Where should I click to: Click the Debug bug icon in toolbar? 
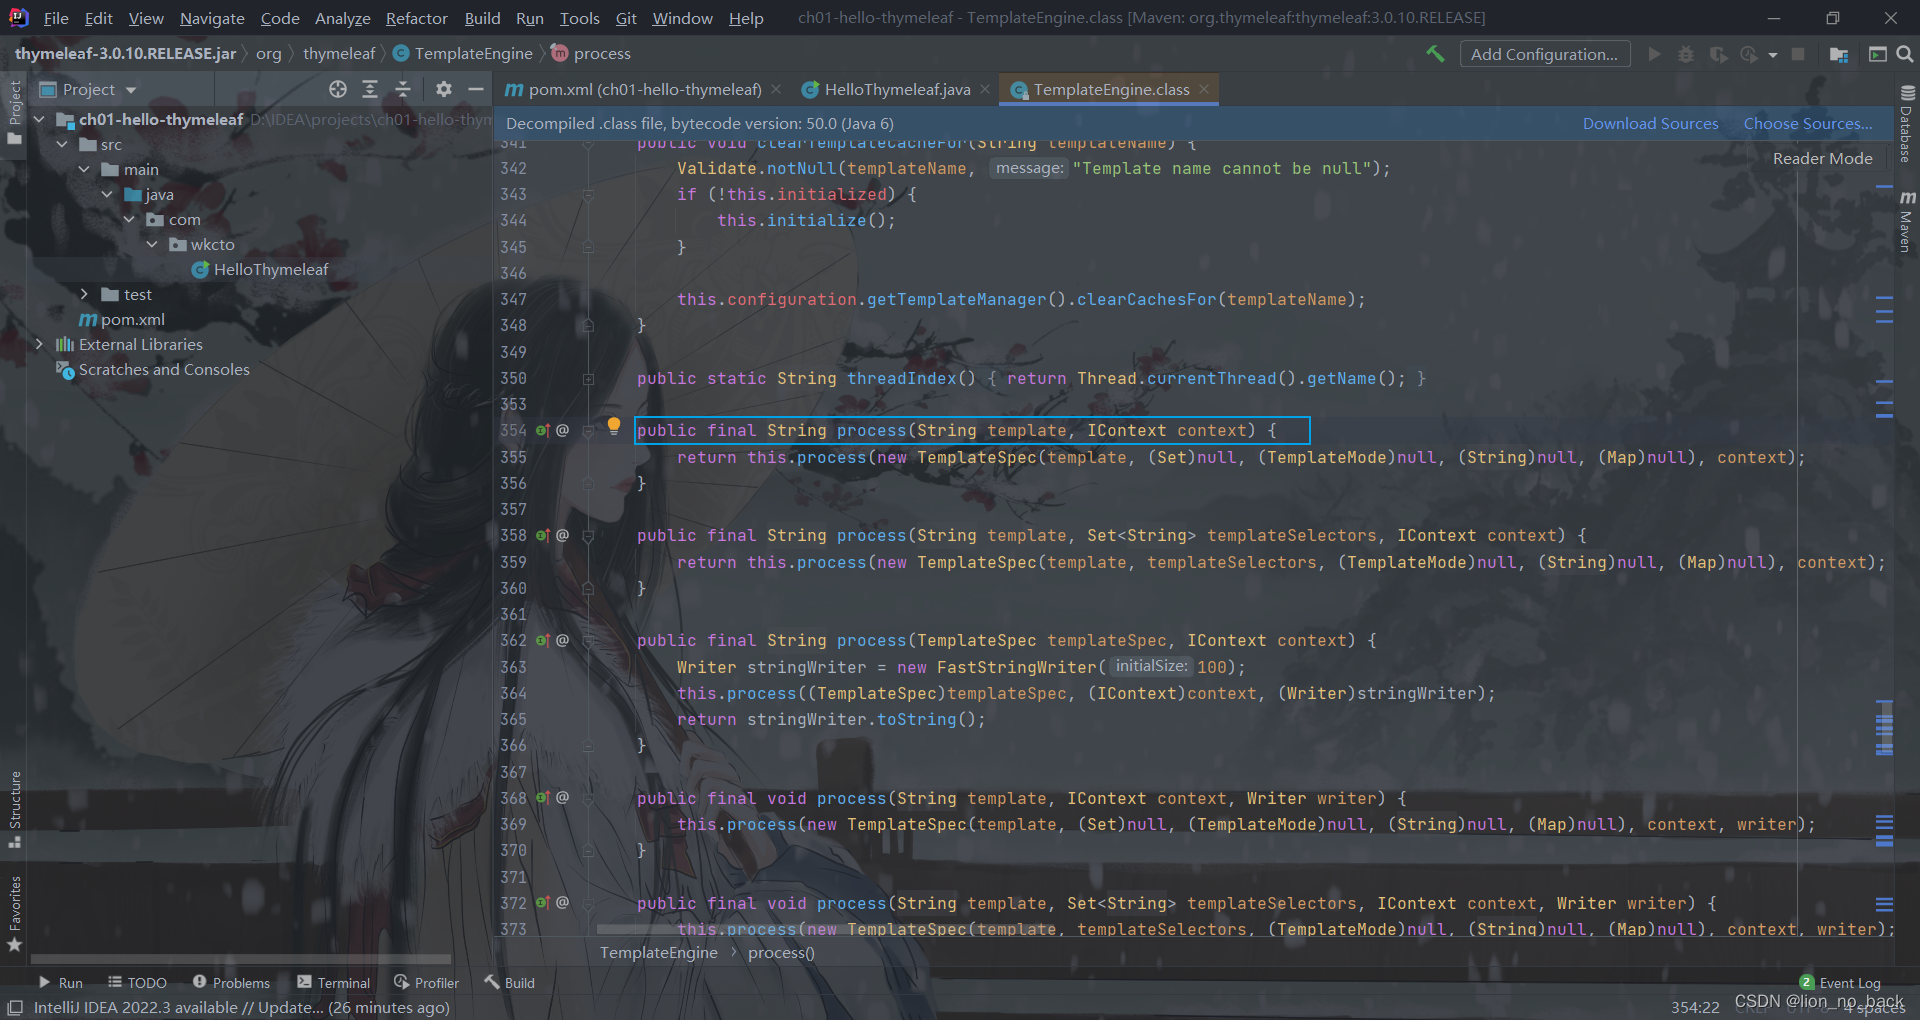point(1686,54)
